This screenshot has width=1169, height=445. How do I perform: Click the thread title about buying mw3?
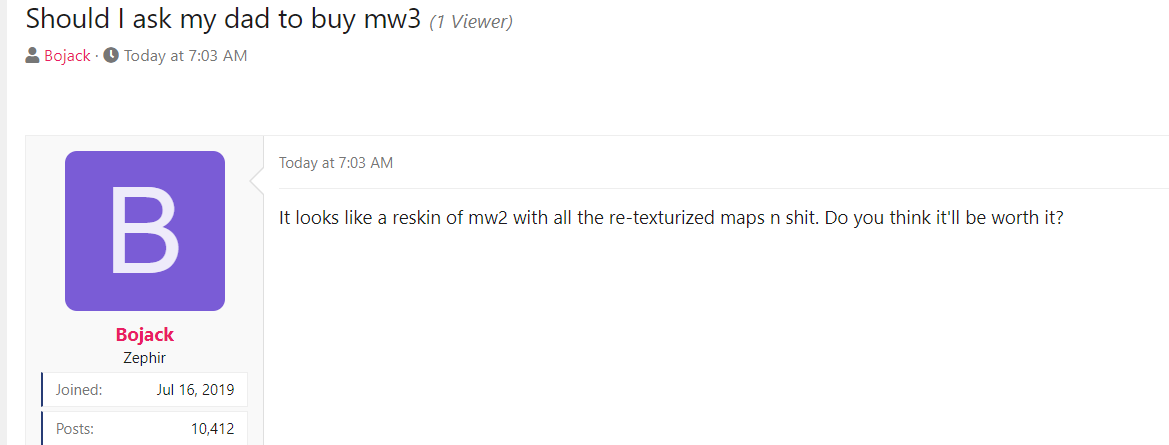(x=224, y=19)
